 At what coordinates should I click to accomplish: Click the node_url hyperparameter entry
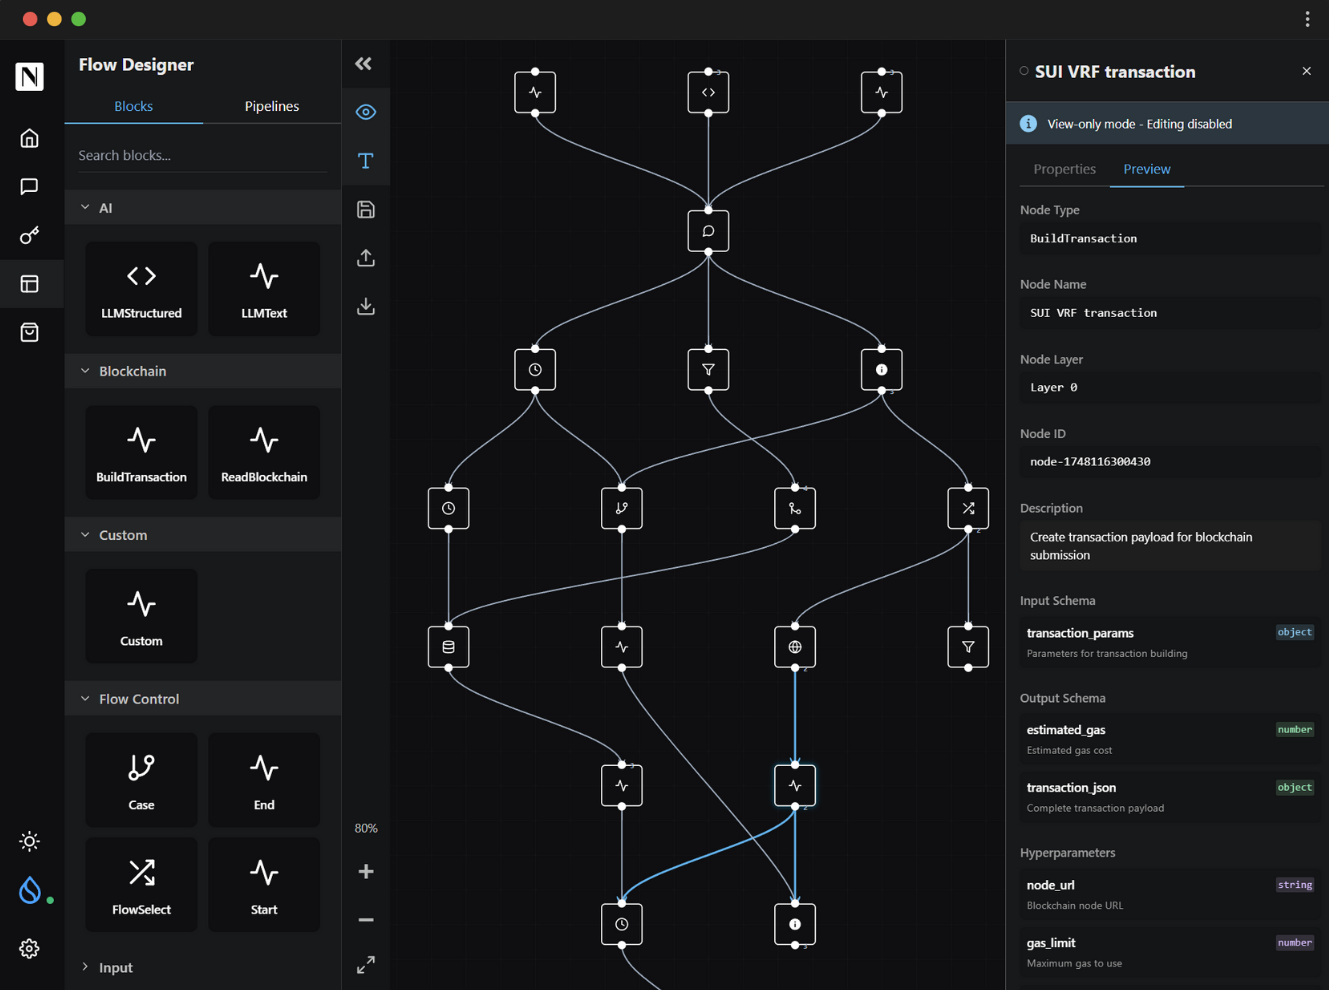click(1171, 894)
